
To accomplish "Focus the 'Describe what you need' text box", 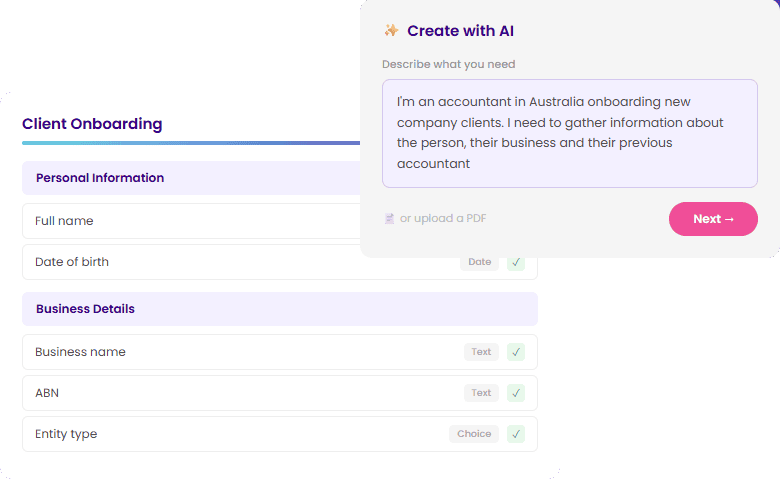I will click(569, 133).
